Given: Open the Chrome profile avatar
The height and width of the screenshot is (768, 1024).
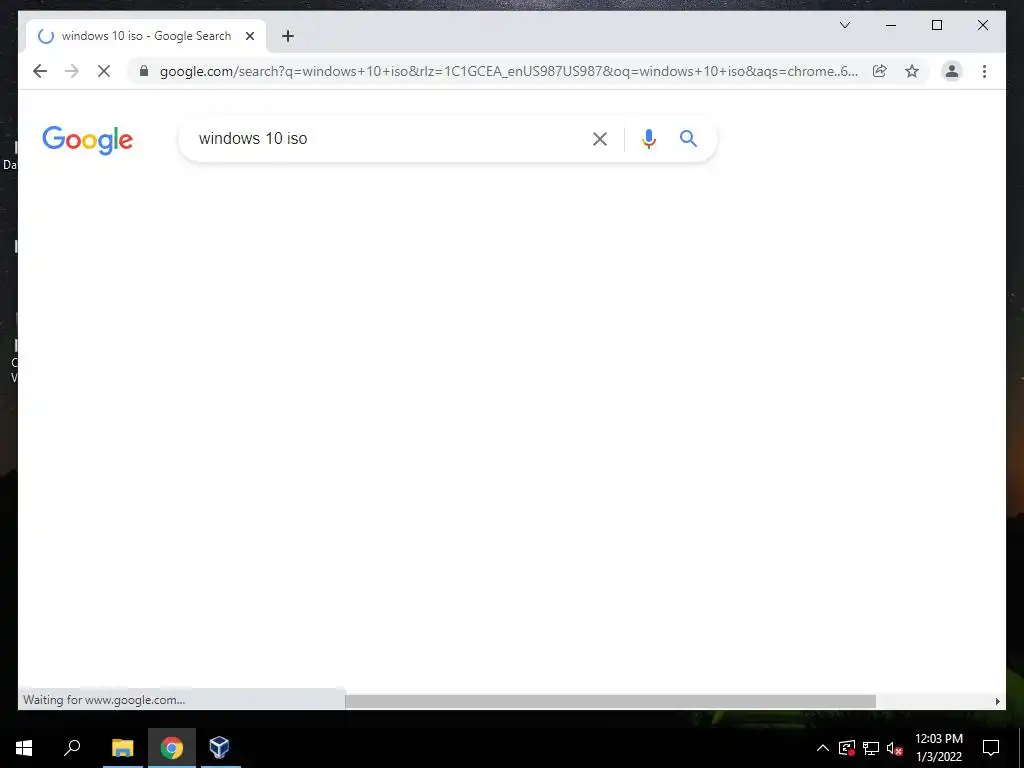Looking at the screenshot, I should (952, 71).
